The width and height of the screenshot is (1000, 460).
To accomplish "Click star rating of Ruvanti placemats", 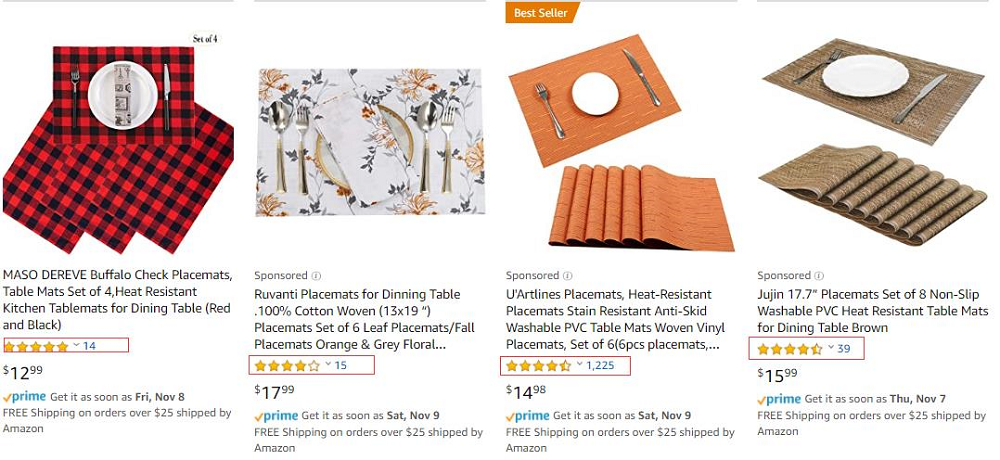I will pyautogui.click(x=287, y=365).
